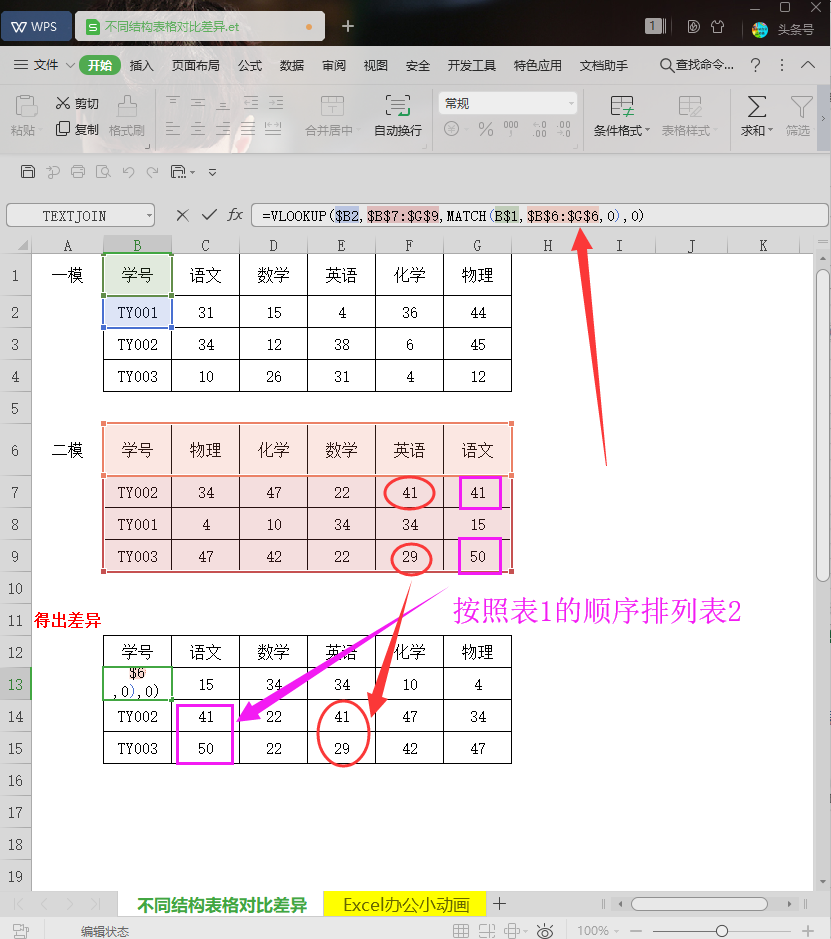Click the increase decimal places icon

tap(539, 129)
